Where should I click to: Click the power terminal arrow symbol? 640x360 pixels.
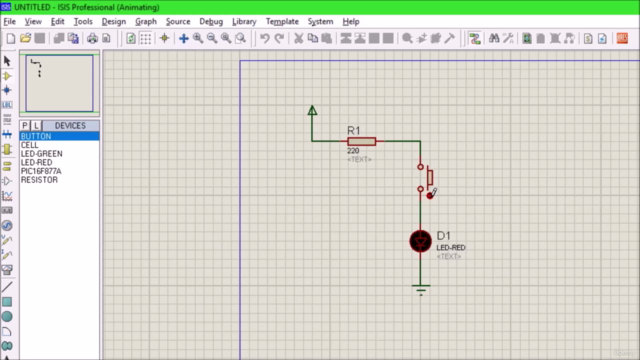[312, 111]
